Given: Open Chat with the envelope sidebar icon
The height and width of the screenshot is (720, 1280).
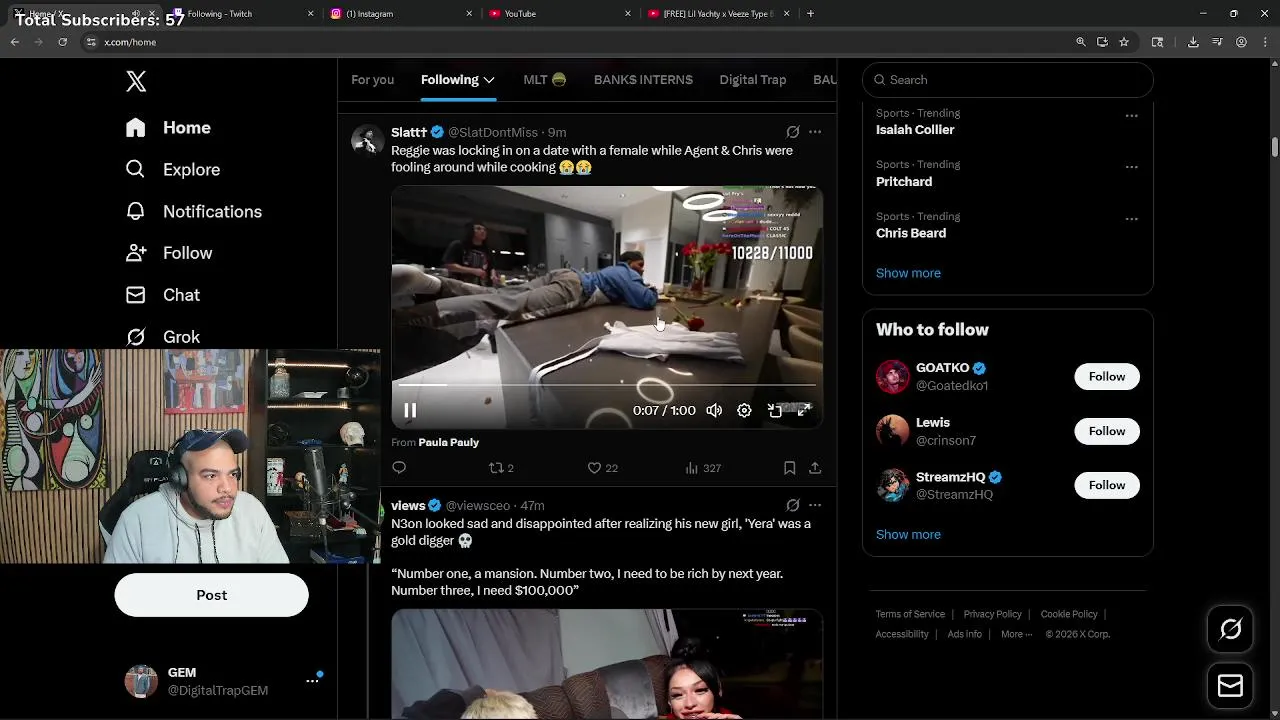Looking at the screenshot, I should (163, 296).
